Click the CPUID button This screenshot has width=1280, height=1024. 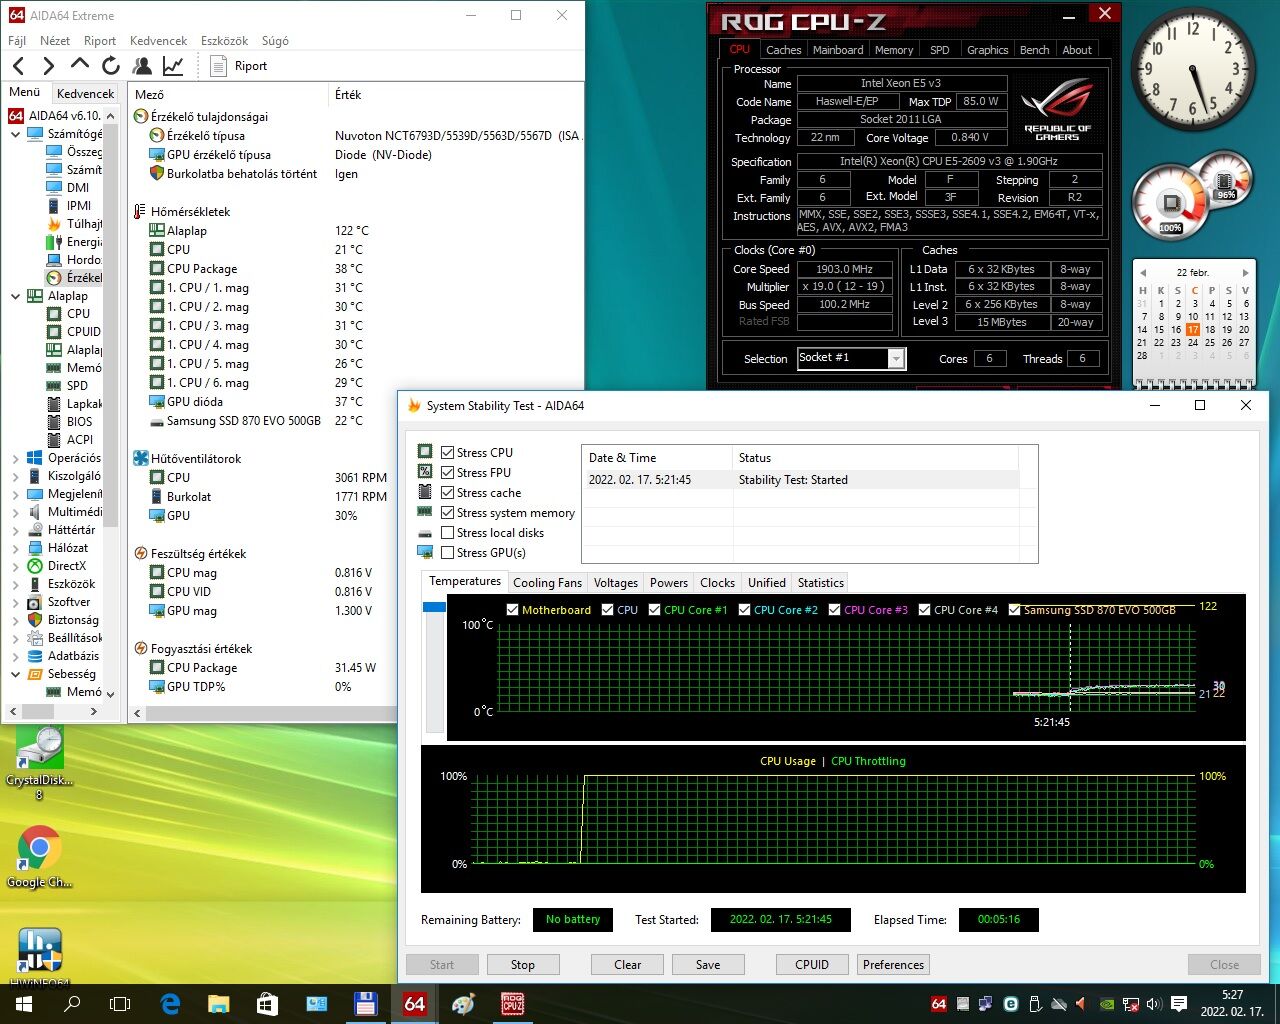click(812, 965)
